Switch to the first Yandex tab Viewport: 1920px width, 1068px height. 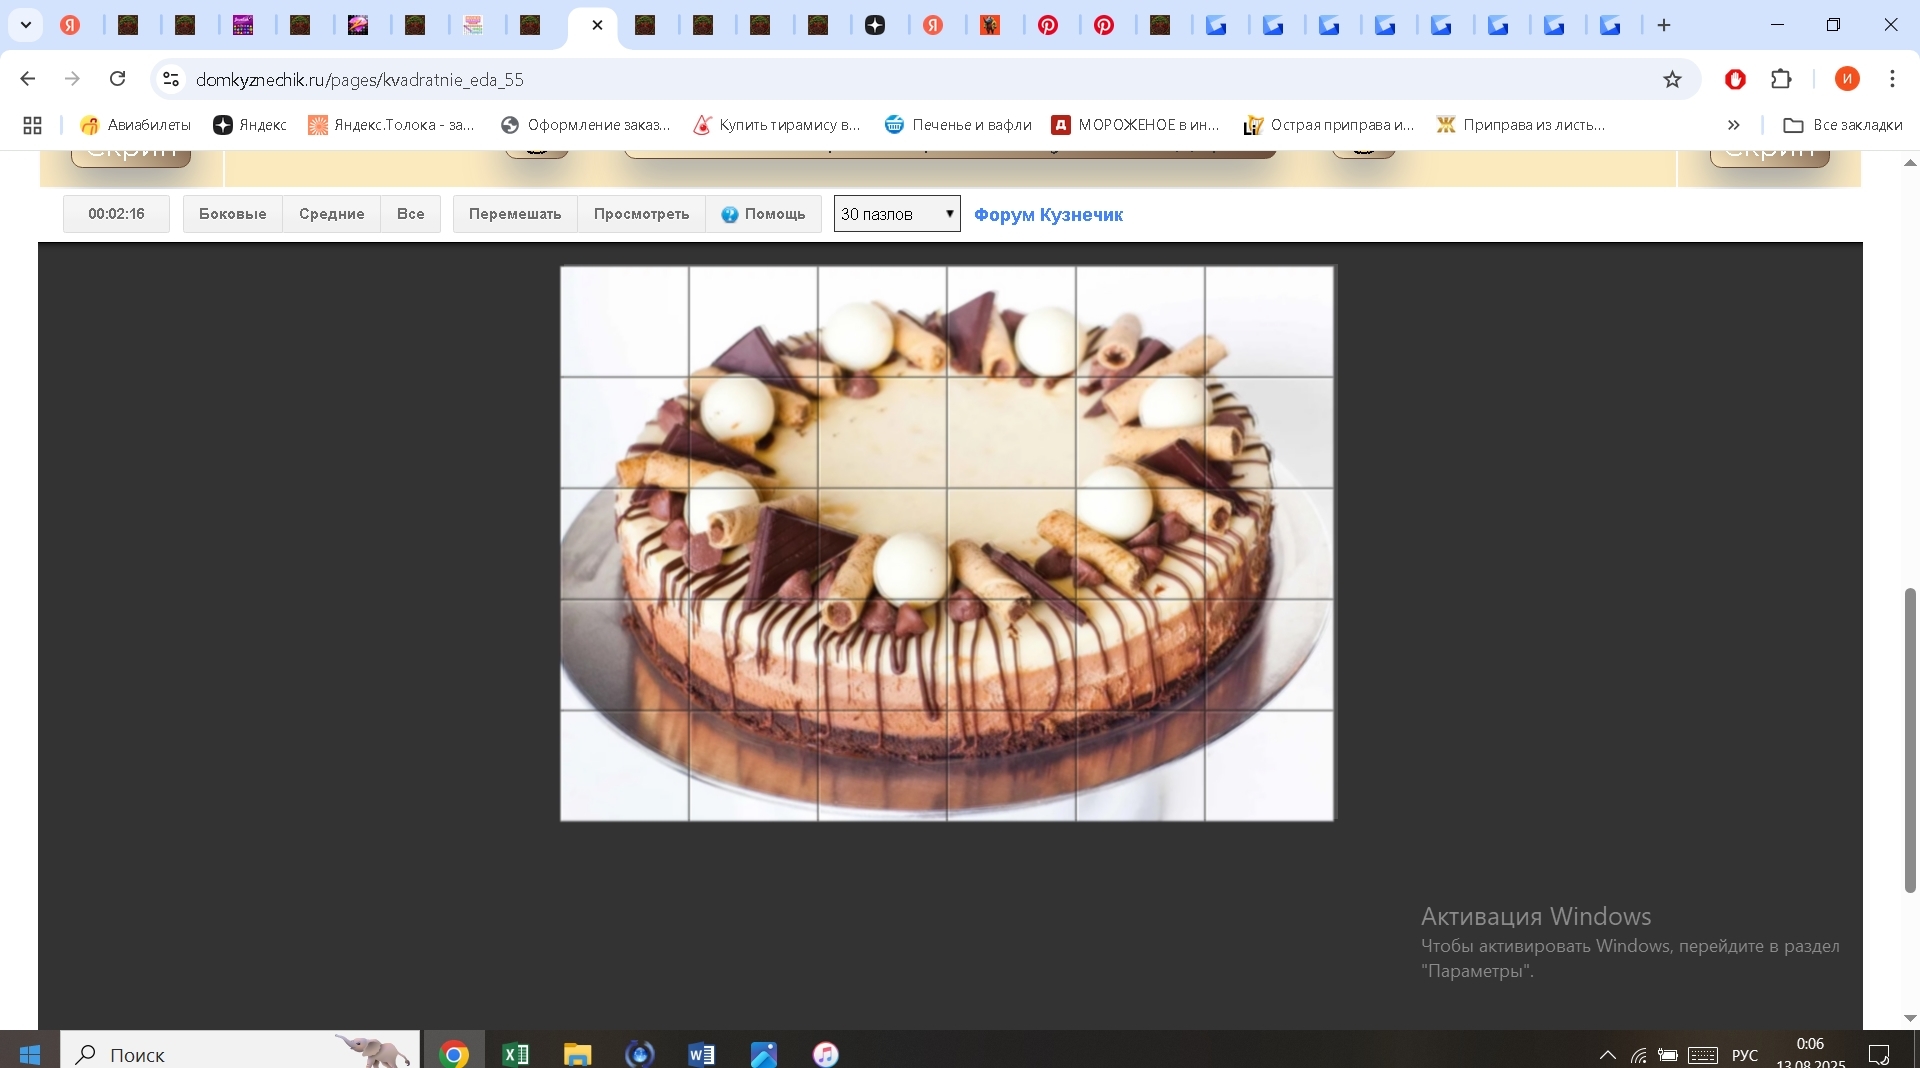point(70,25)
